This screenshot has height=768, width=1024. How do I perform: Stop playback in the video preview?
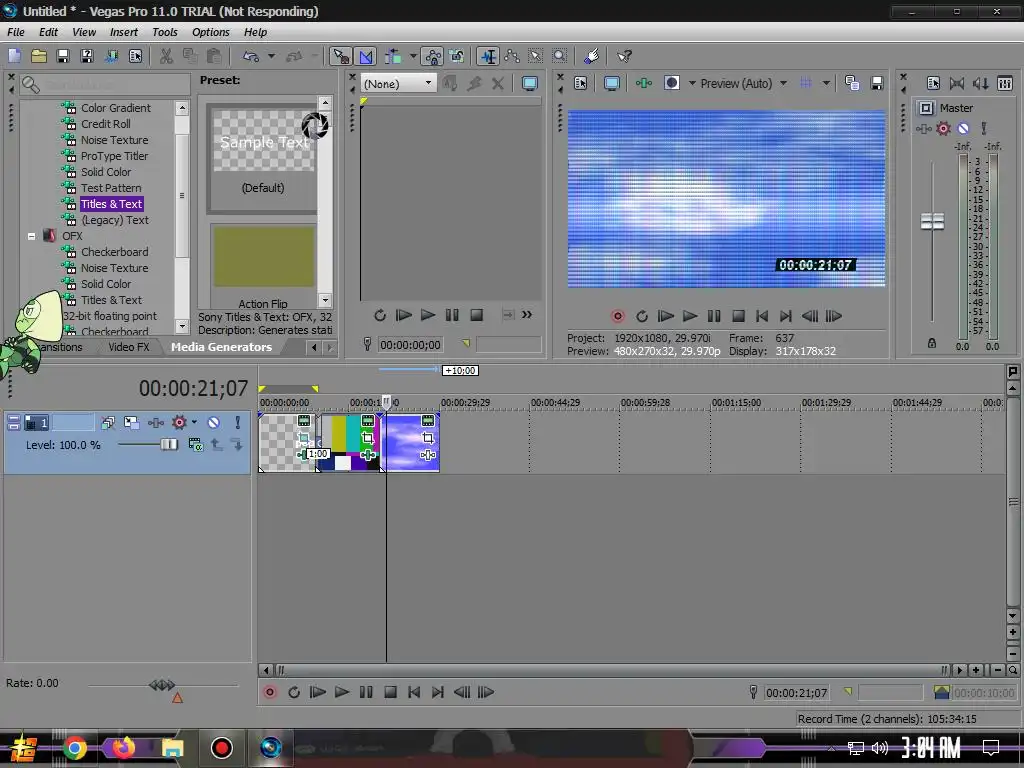point(739,317)
